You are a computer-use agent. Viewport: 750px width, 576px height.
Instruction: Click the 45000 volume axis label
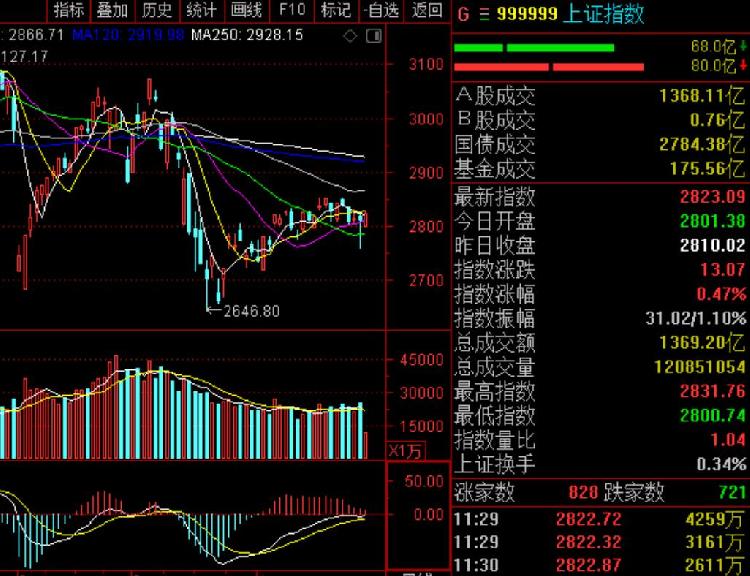pos(422,360)
